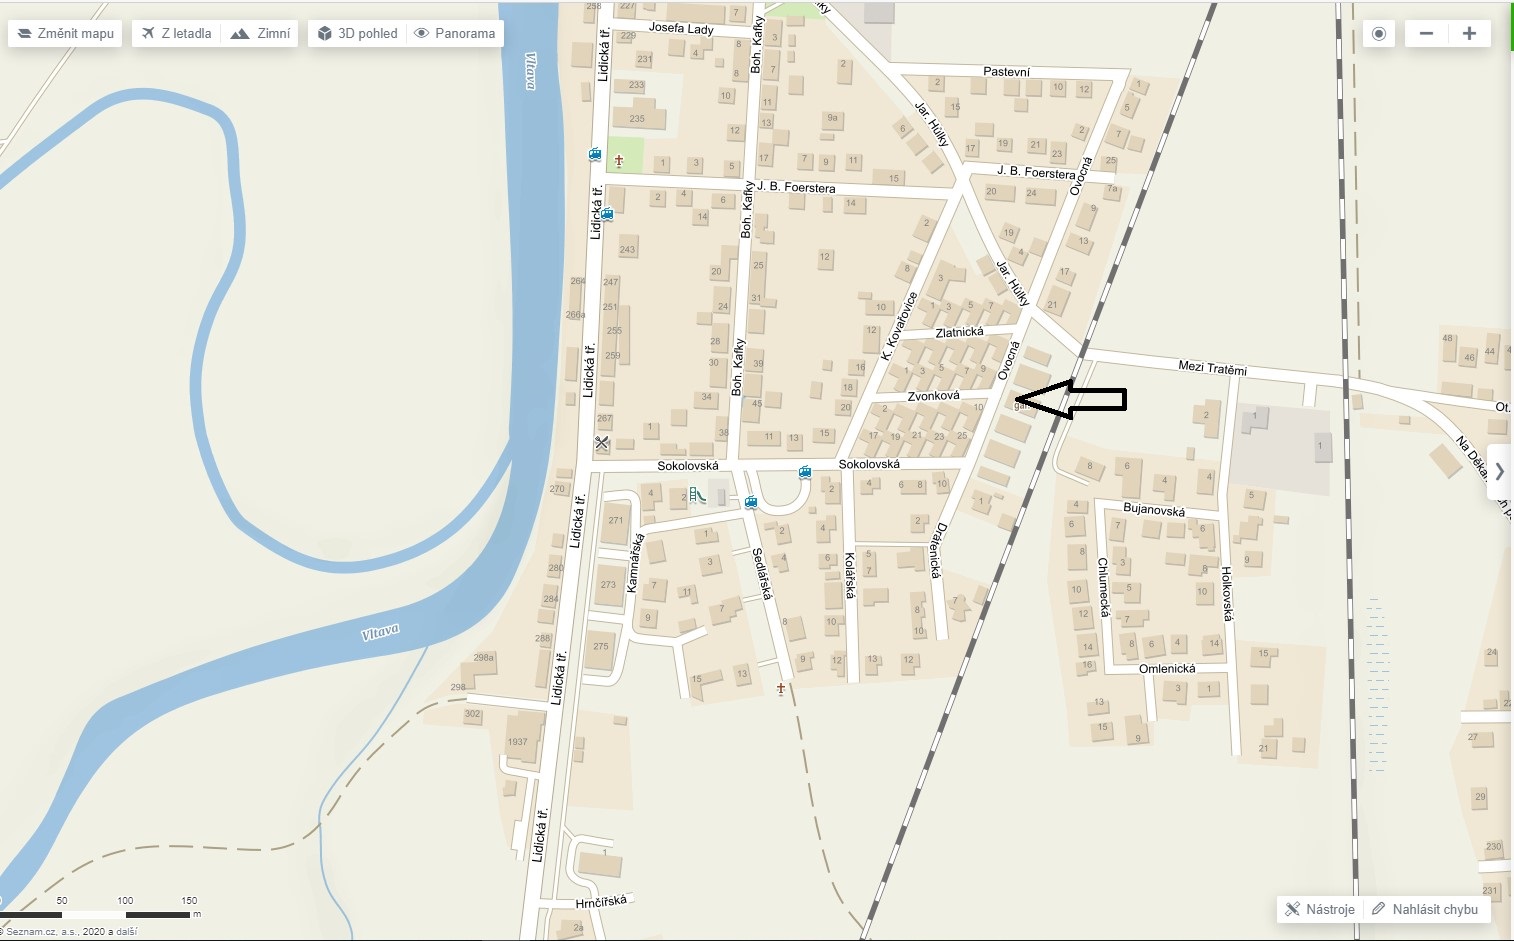Screen dimensions: 1514x941
Task: Open Panorama street view mode
Action: (x=455, y=33)
